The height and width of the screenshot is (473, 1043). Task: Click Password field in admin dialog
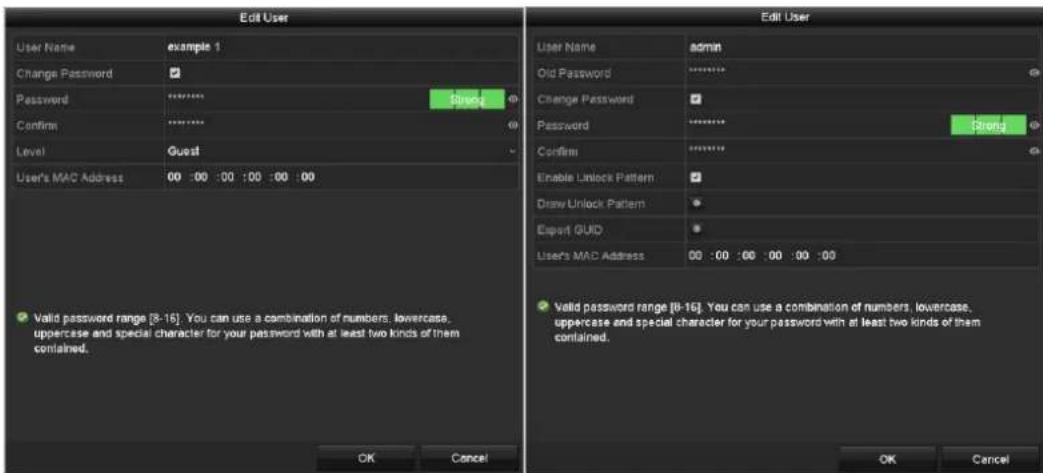[x=817, y=125]
